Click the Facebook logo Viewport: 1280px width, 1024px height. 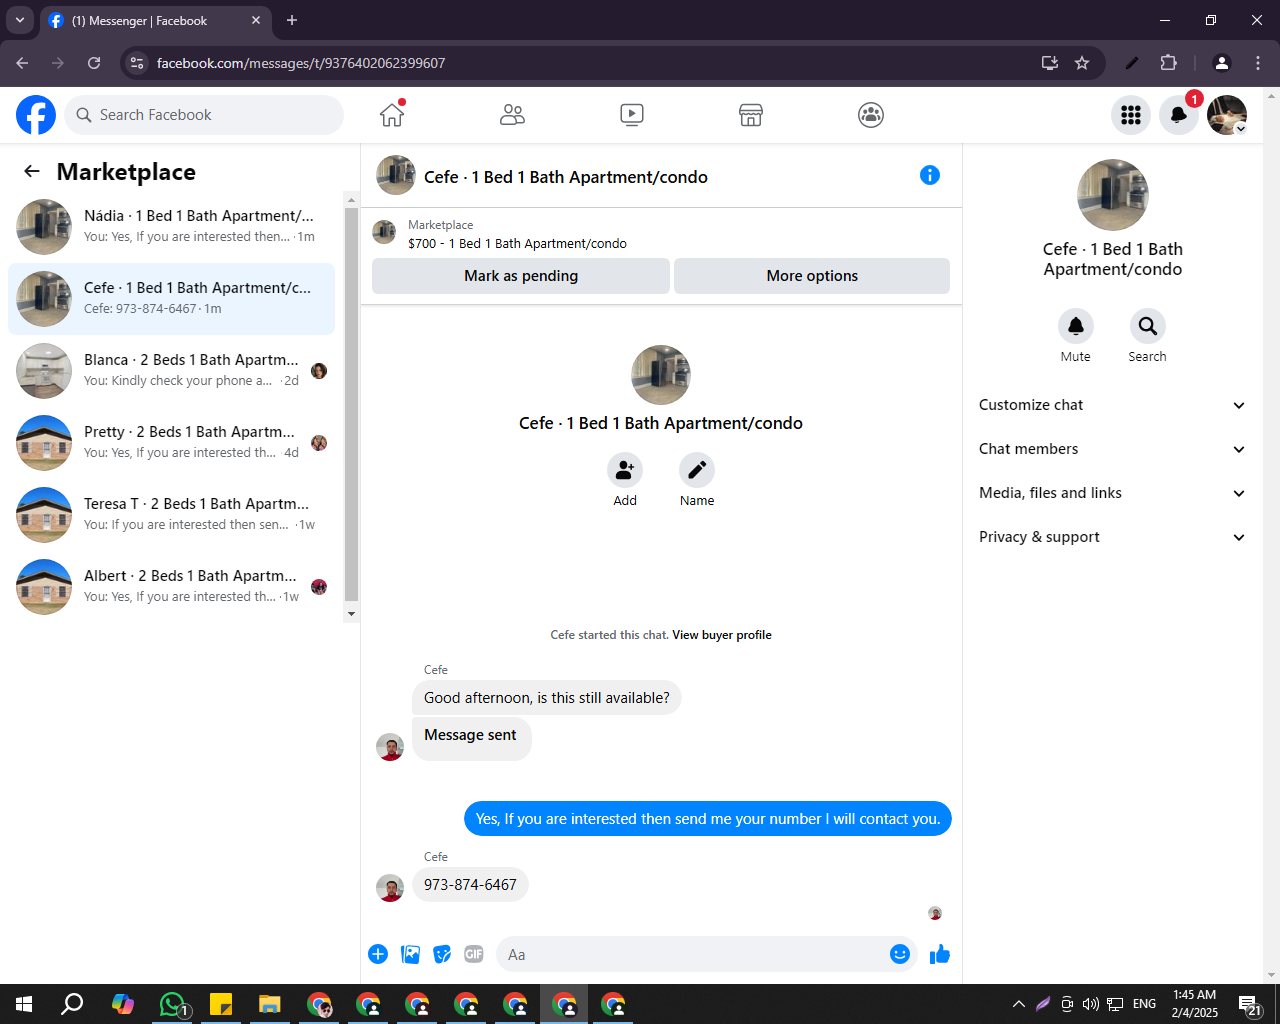(x=36, y=115)
